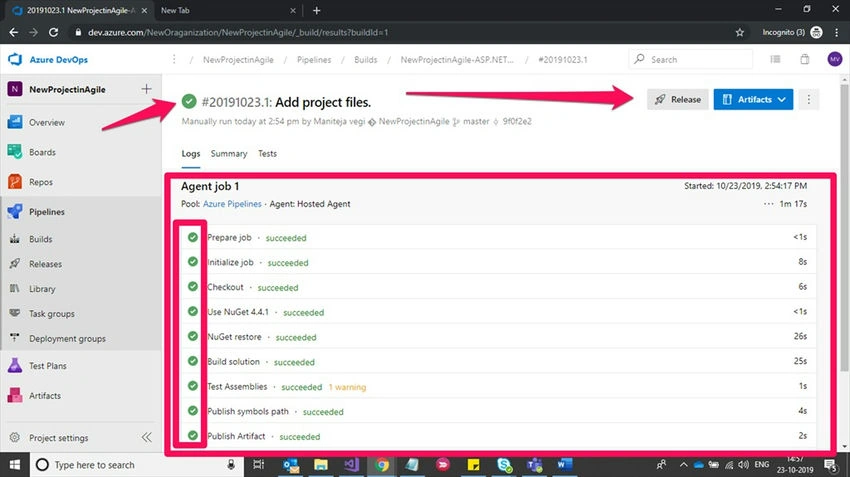Switch to the Tests tab
Viewport: 850px width, 477px height.
pos(267,153)
